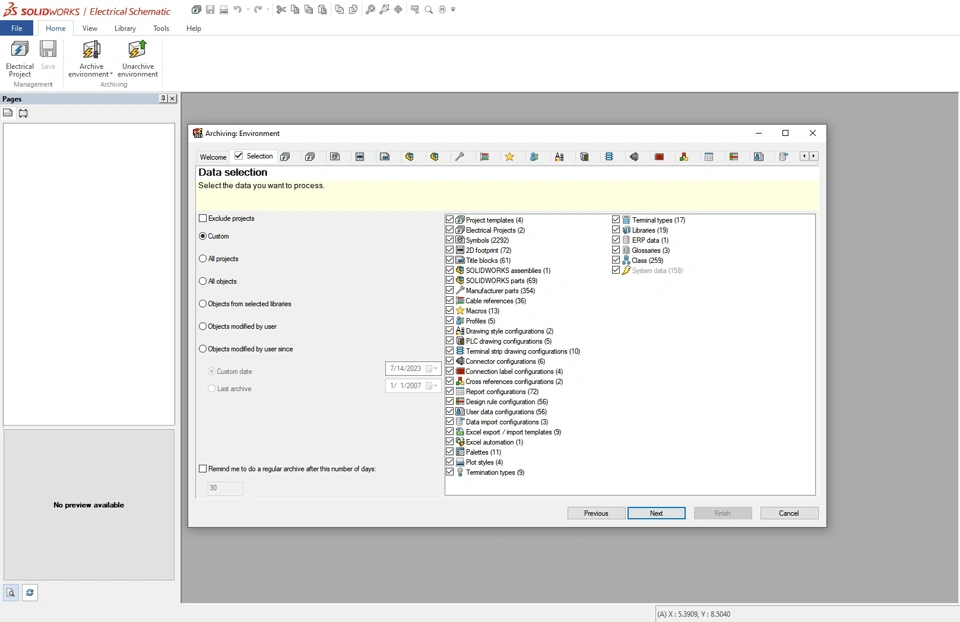Open the SOLIDWORKS parts tab icon
Viewport: 960px width, 622px height.
pos(434,157)
